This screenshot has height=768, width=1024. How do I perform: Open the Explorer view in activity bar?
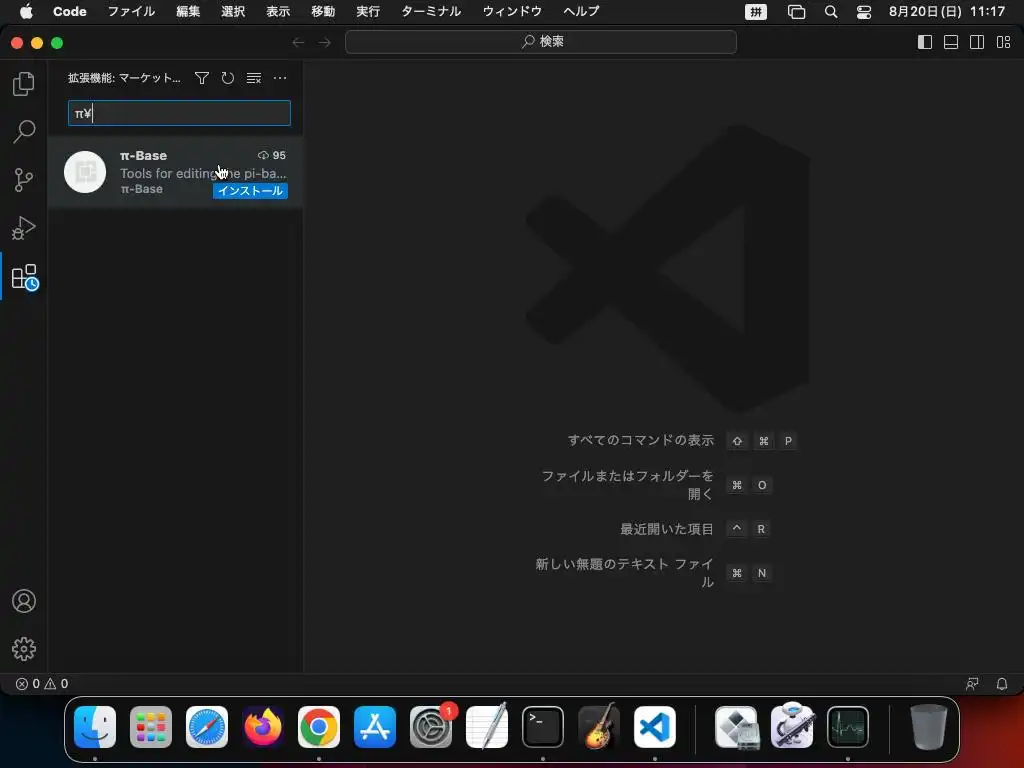pyautogui.click(x=24, y=84)
